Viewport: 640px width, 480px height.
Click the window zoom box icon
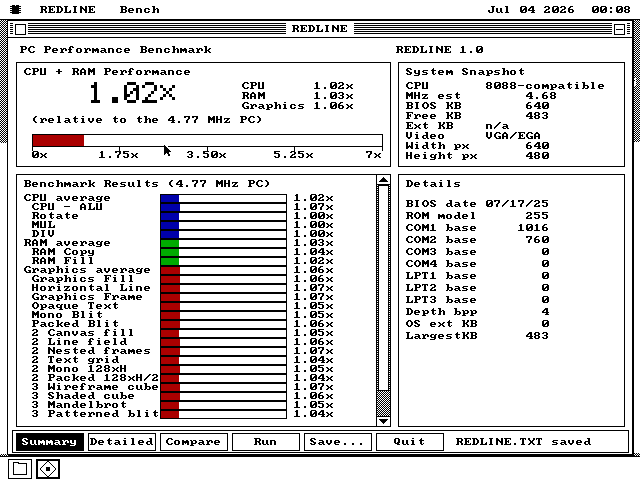[619, 29]
